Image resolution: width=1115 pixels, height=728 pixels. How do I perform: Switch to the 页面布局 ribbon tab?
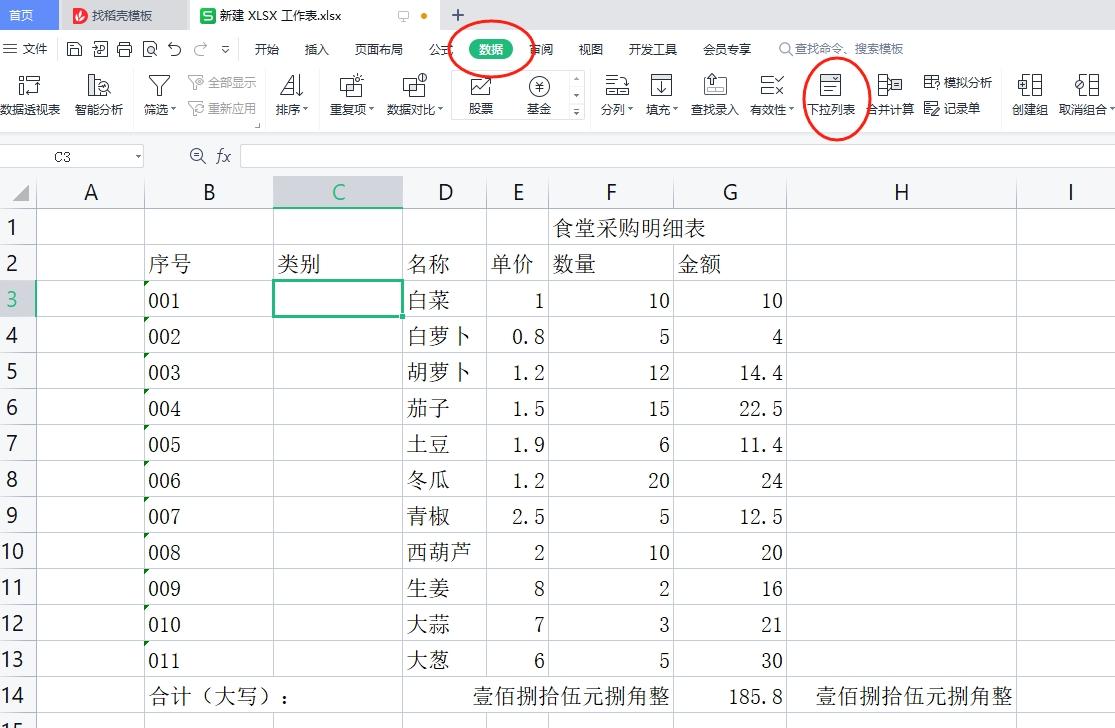pyautogui.click(x=378, y=49)
